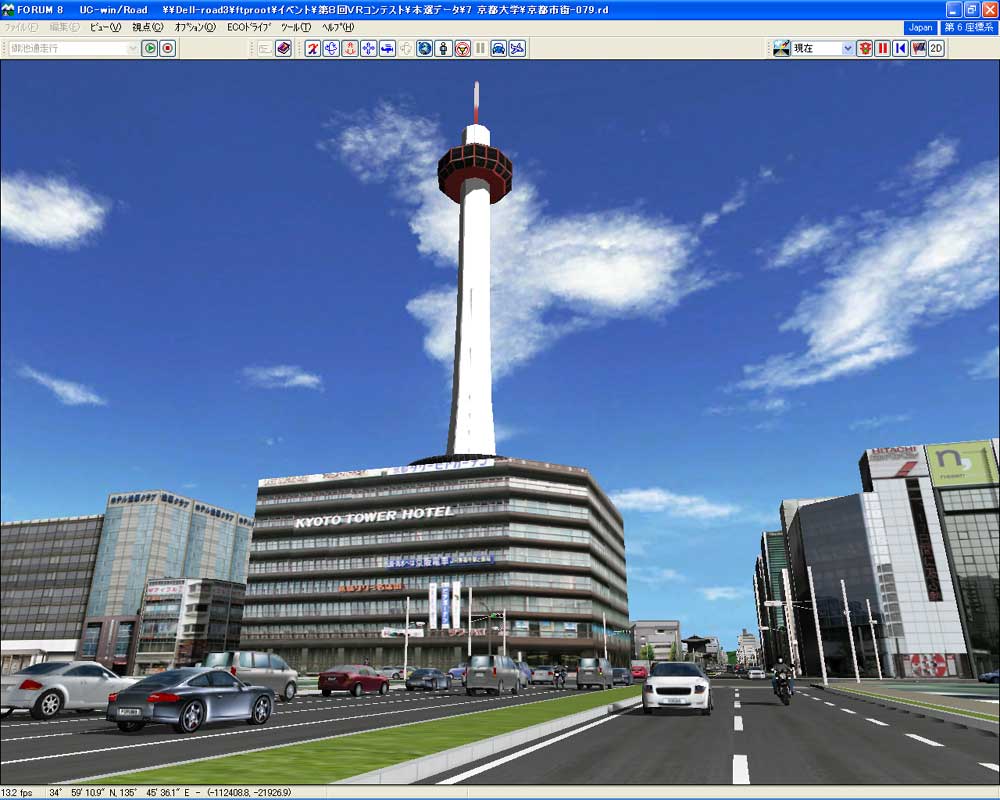
Task: Pause traffic with the red pause button
Action: click(x=883, y=48)
